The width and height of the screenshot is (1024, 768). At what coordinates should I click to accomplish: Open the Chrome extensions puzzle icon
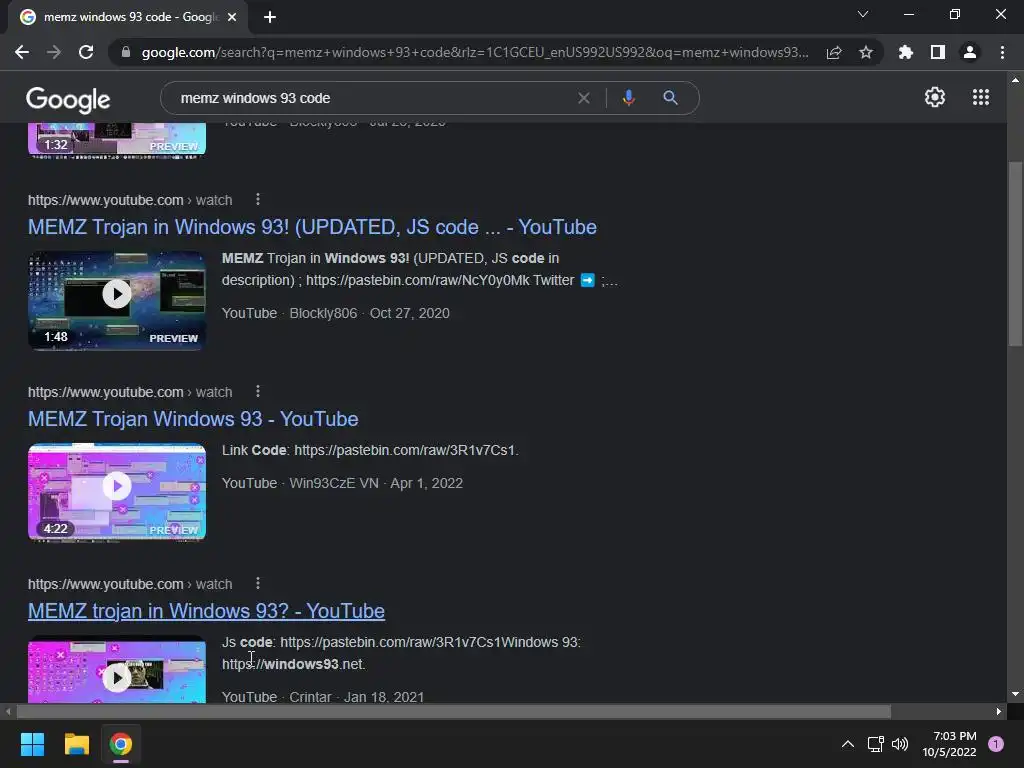[x=906, y=52]
